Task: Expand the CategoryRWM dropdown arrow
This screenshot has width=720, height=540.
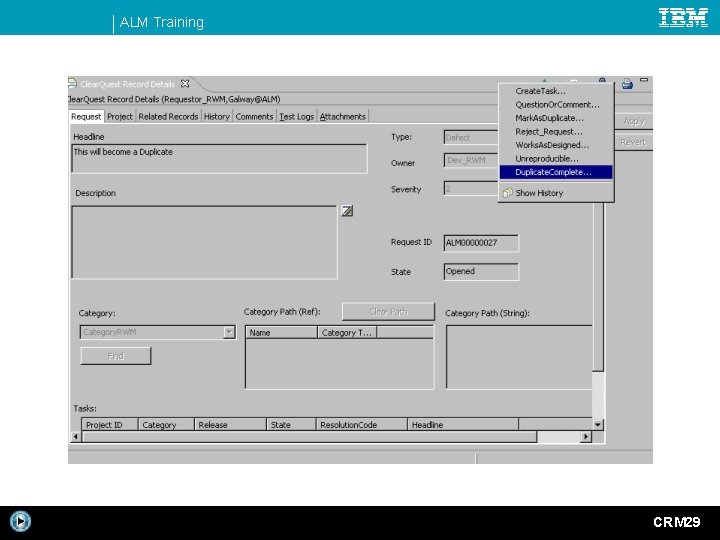Action: (x=229, y=332)
